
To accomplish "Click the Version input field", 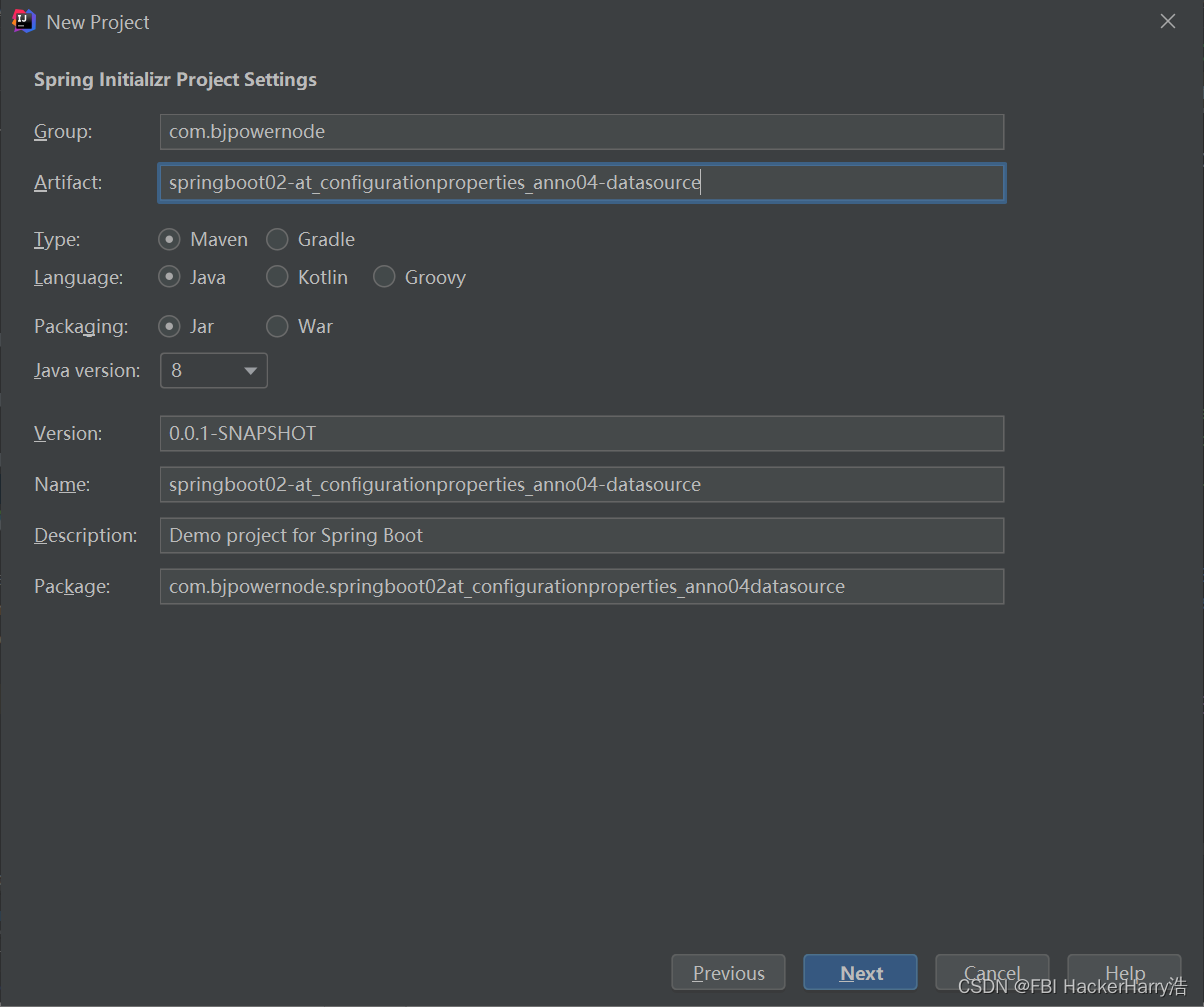I will 581,433.
